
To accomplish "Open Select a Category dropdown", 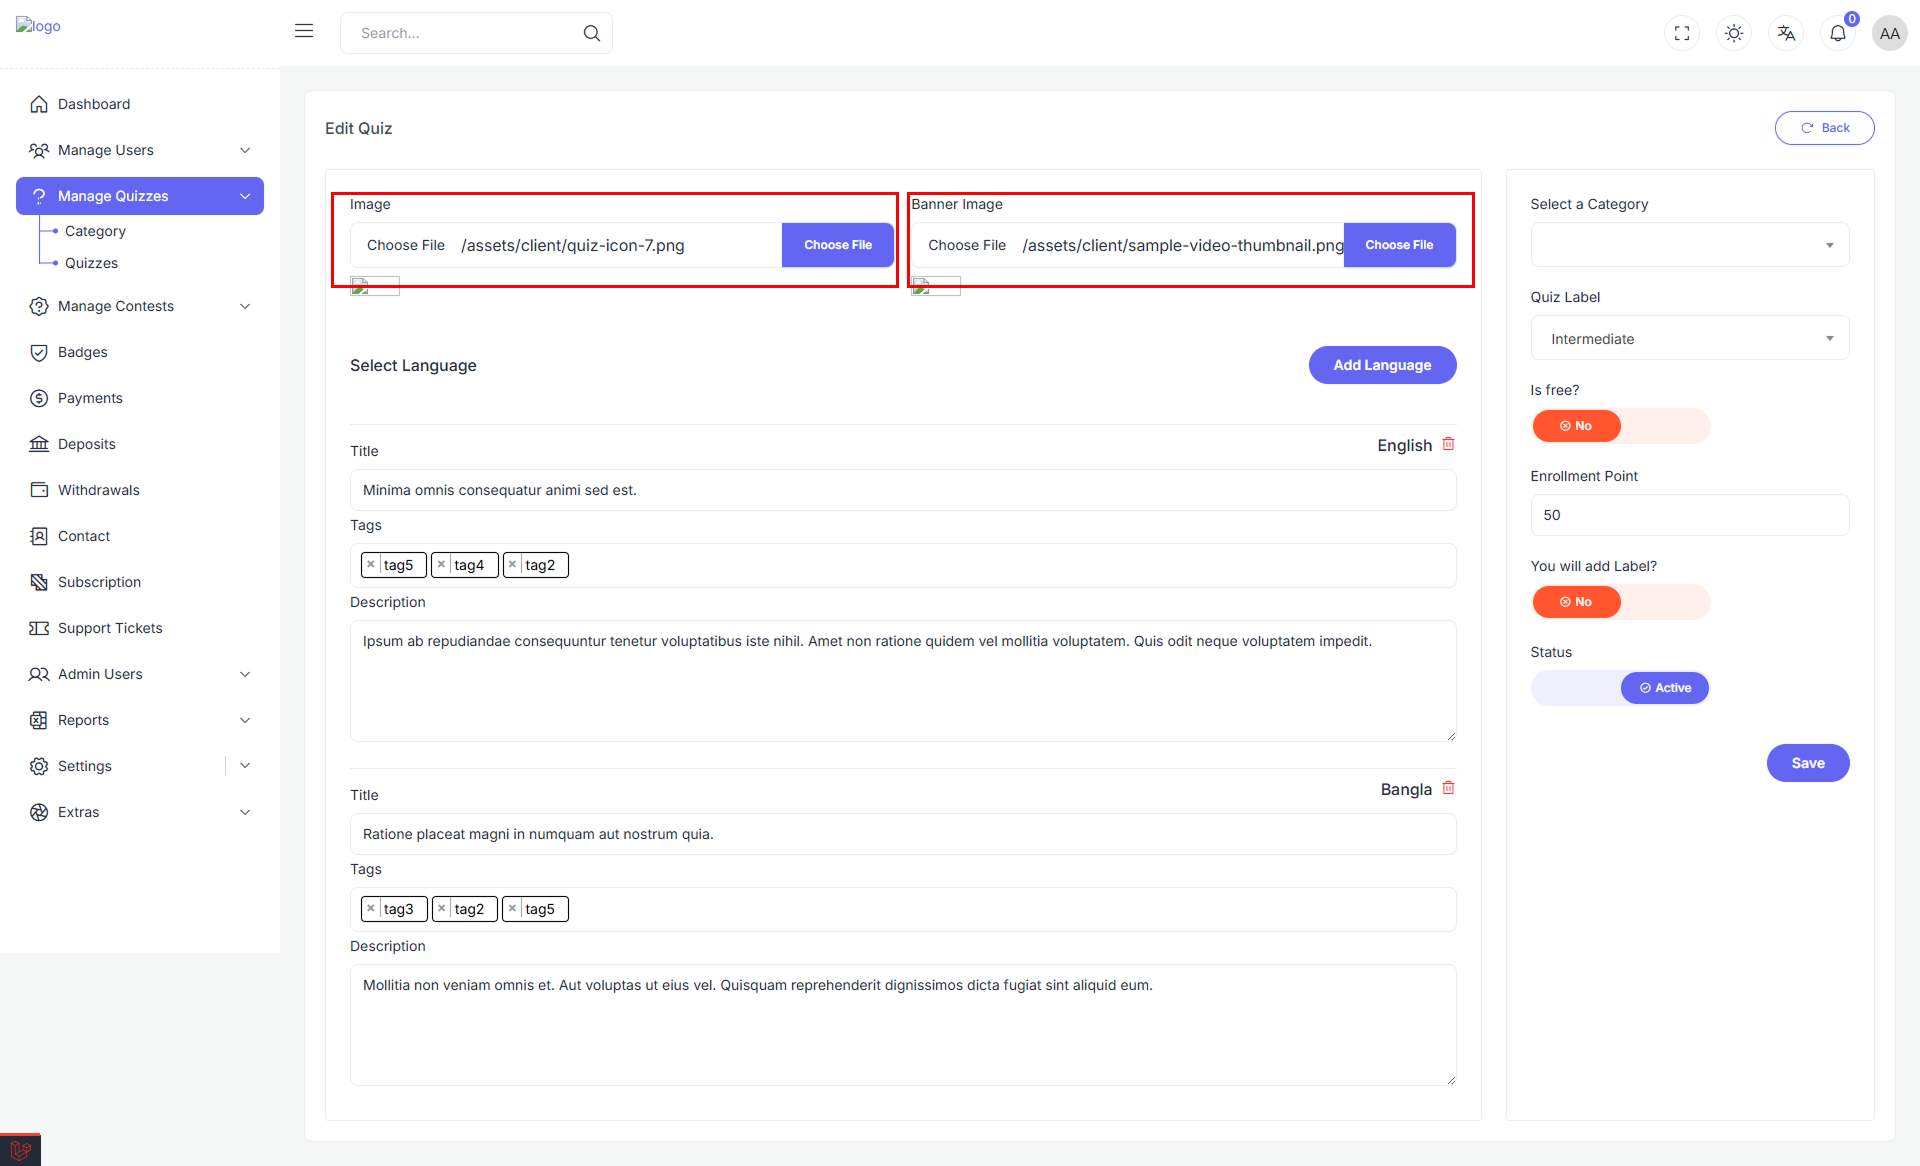I will pos(1689,245).
